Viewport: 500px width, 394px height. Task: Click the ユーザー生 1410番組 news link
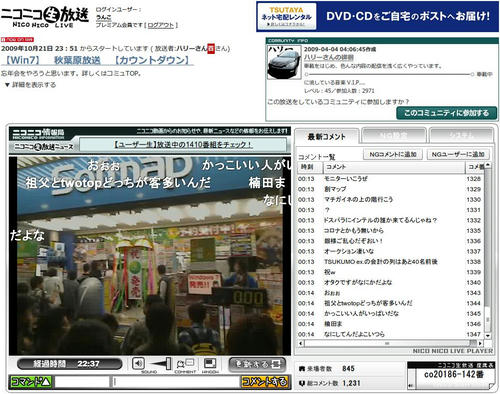pyautogui.click(x=183, y=145)
